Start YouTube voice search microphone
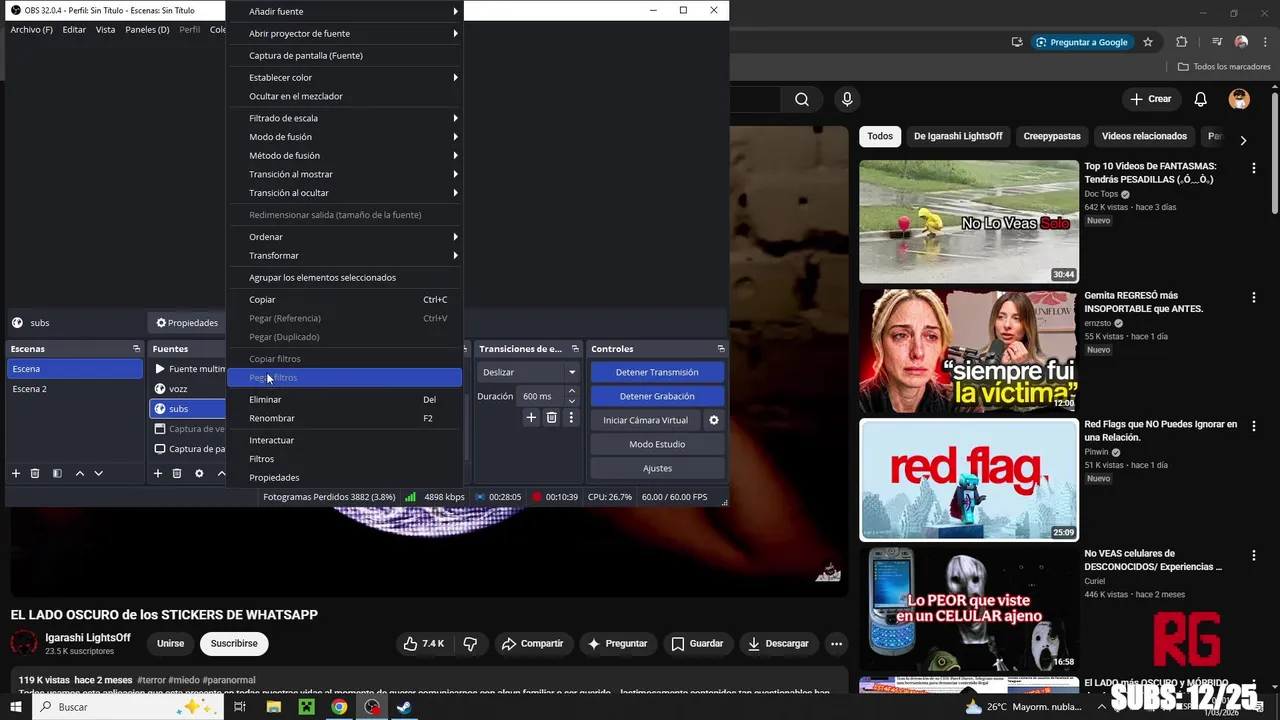The image size is (1280, 720). (847, 99)
